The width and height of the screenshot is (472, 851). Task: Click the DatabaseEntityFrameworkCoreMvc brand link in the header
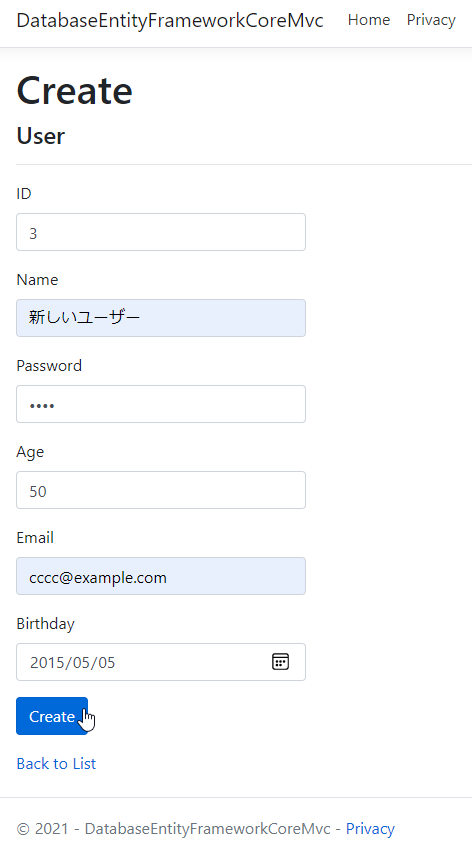(170, 20)
